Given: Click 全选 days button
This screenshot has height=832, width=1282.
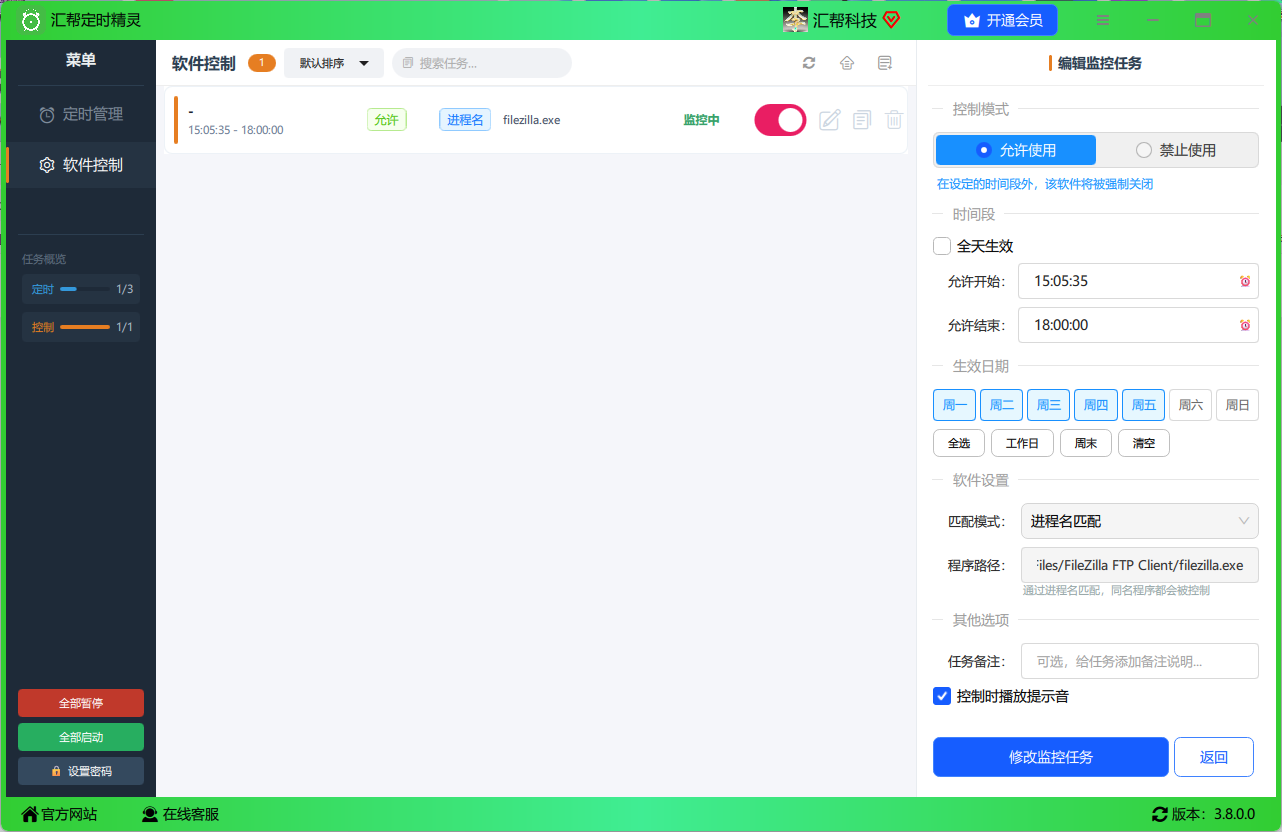Looking at the screenshot, I should pyautogui.click(x=959, y=443).
